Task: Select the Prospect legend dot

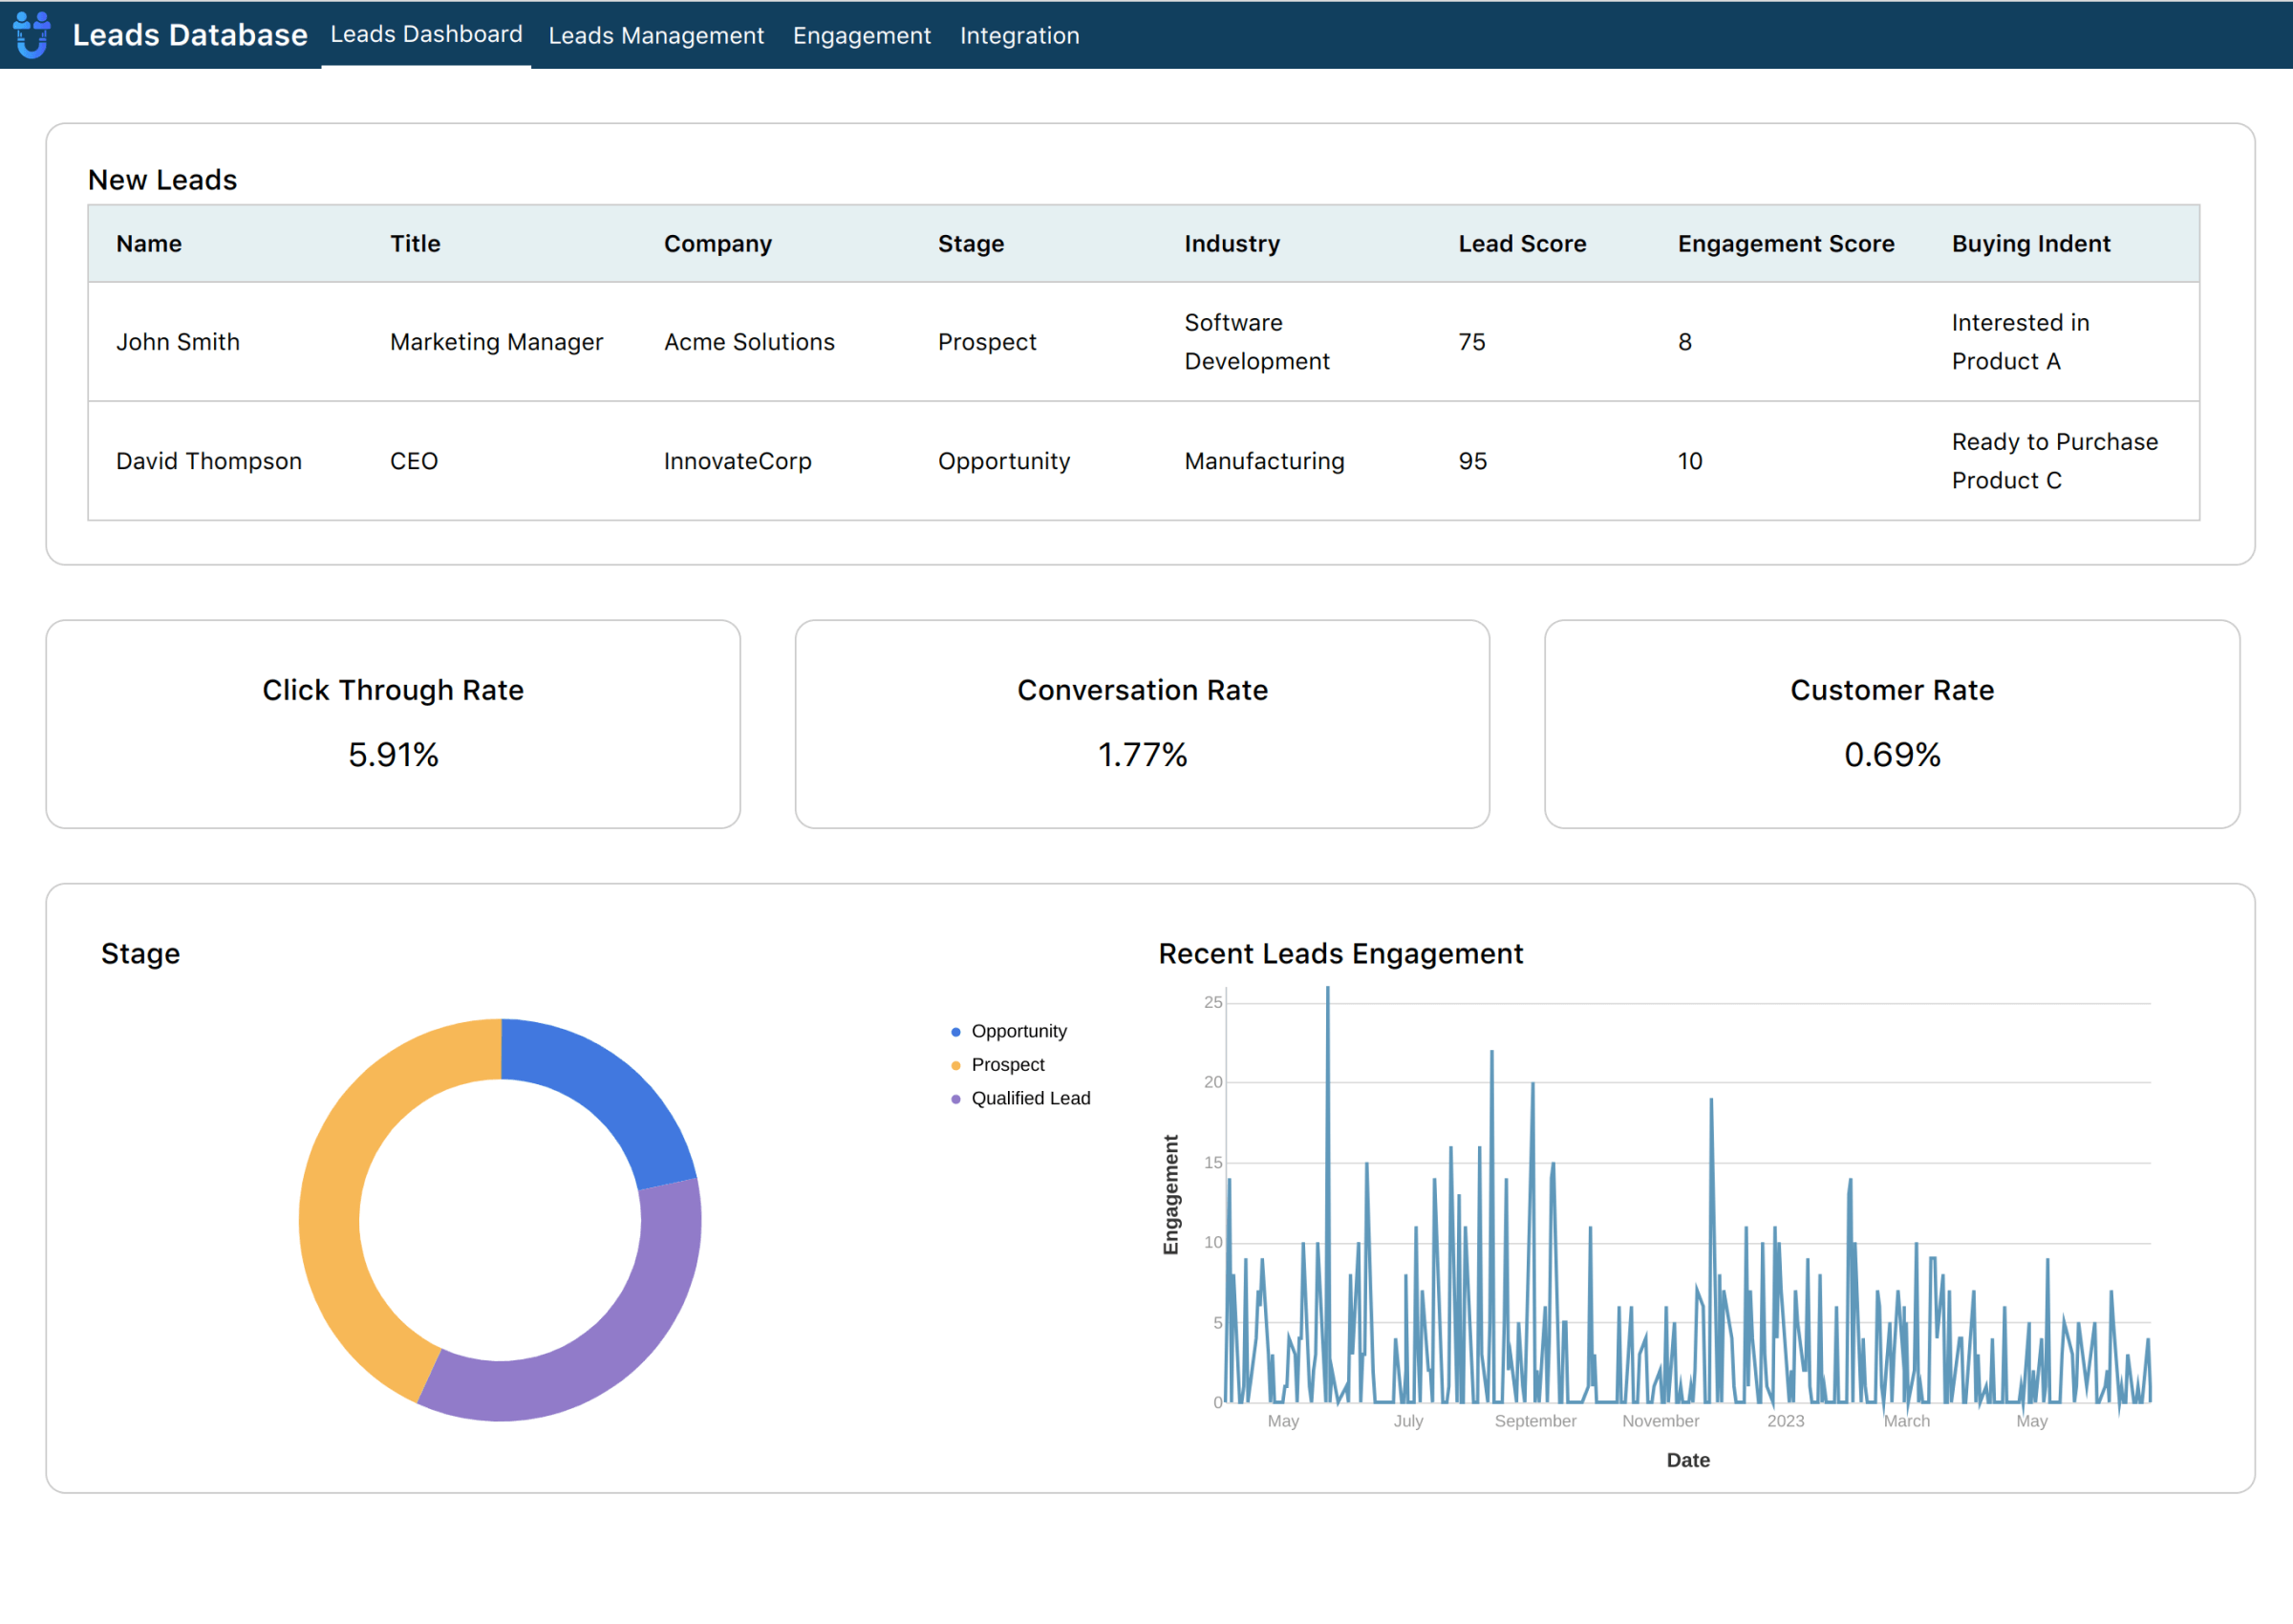Action: tap(956, 1064)
